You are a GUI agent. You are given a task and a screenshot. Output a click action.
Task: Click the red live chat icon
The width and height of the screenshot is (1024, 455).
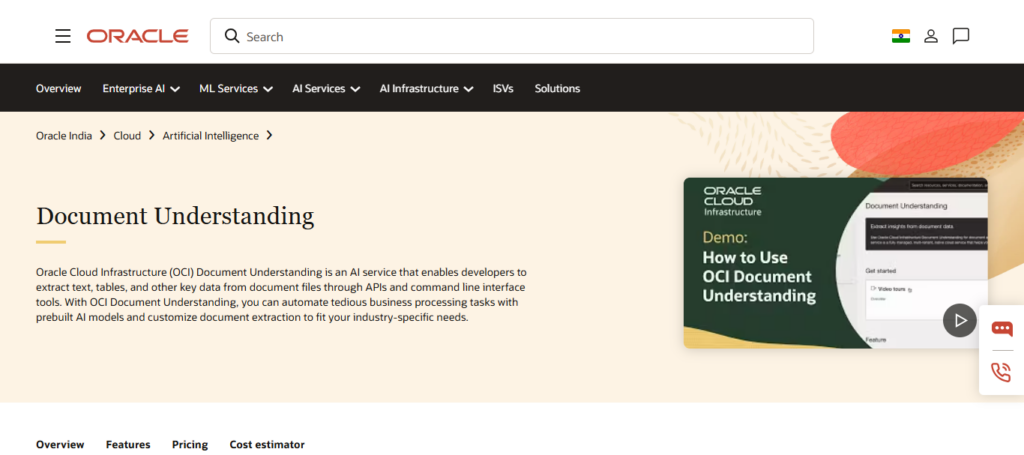[x=1002, y=328]
